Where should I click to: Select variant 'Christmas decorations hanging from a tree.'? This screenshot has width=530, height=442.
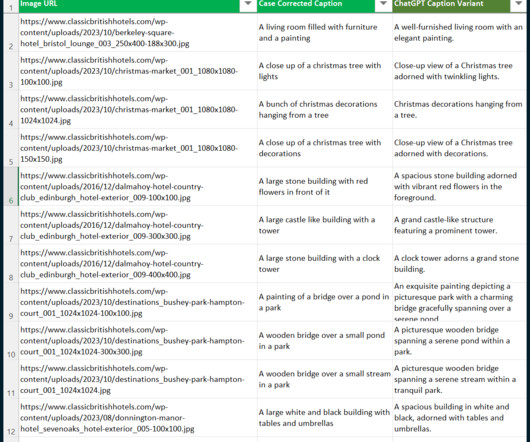(x=459, y=109)
